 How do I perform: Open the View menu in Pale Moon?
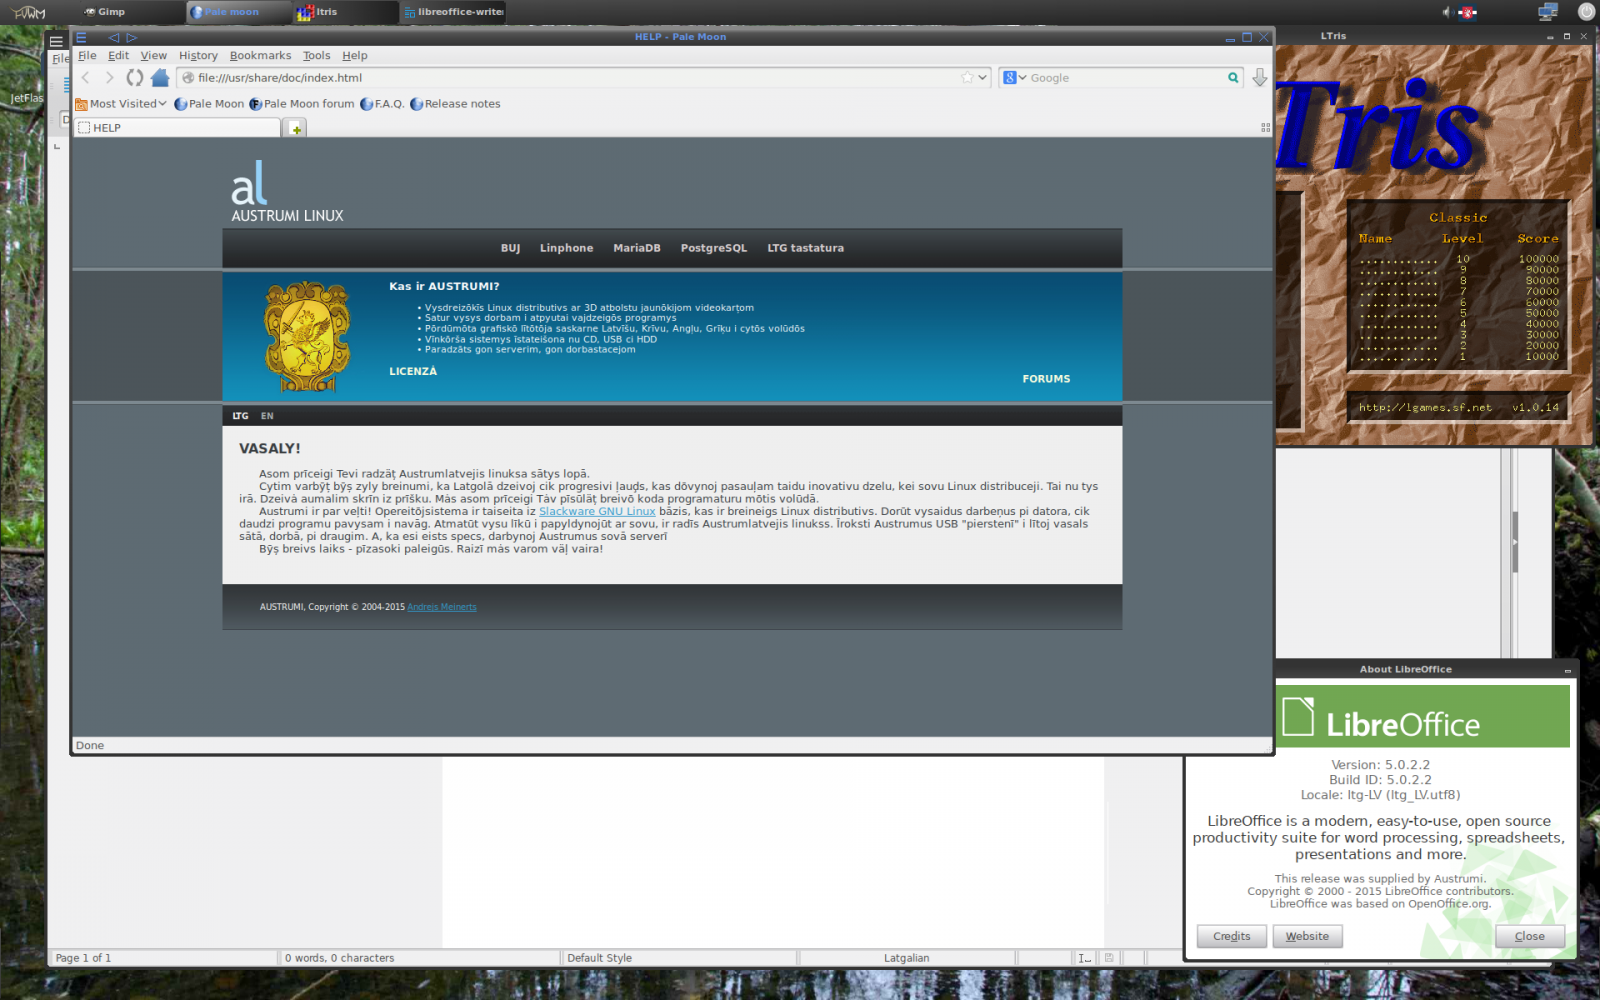click(153, 56)
